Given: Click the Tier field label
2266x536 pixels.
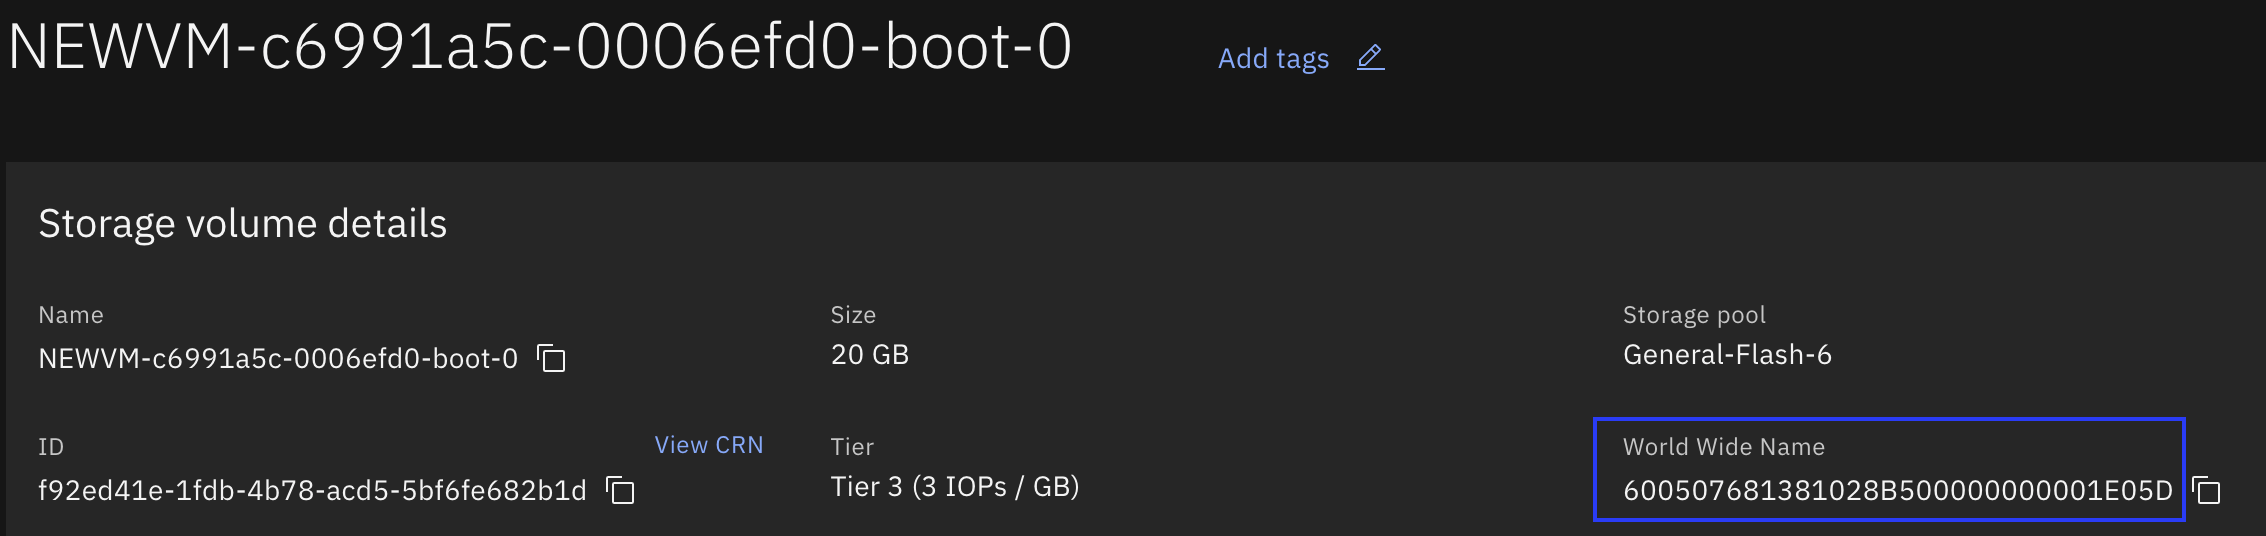Looking at the screenshot, I should pyautogui.click(x=852, y=447).
